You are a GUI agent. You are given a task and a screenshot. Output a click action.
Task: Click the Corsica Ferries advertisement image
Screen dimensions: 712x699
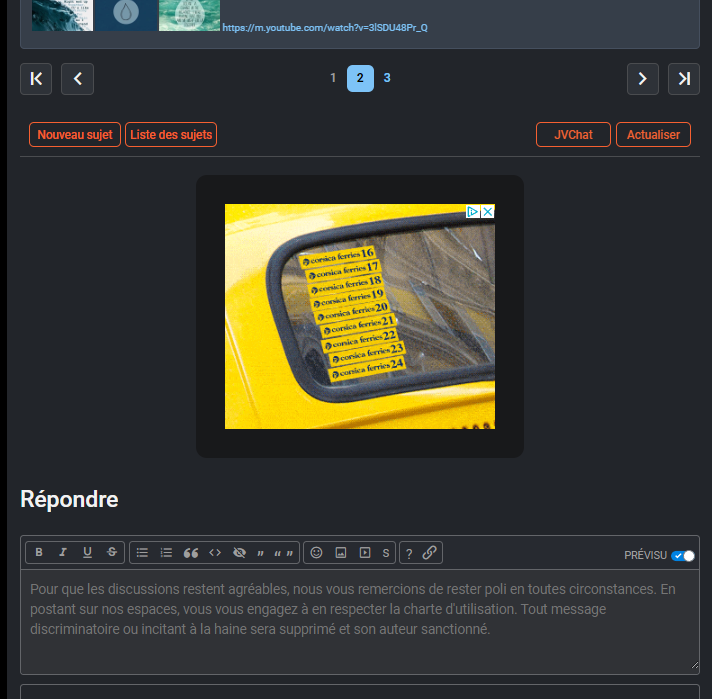[x=360, y=316]
